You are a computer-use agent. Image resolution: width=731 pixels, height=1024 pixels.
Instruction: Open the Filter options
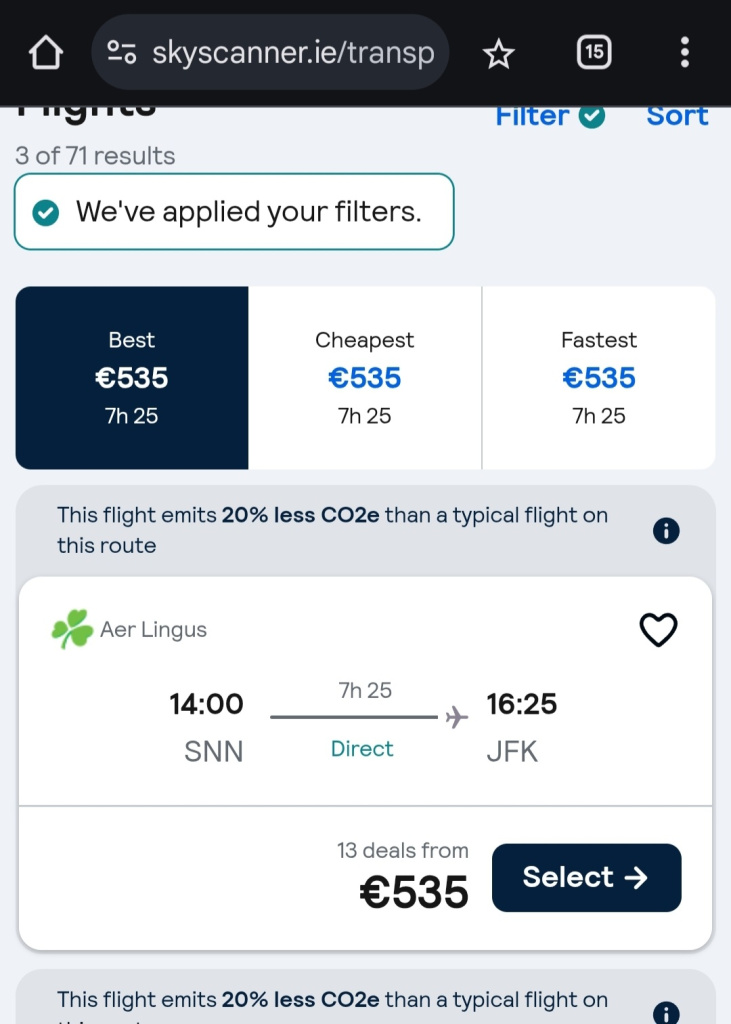coord(534,116)
